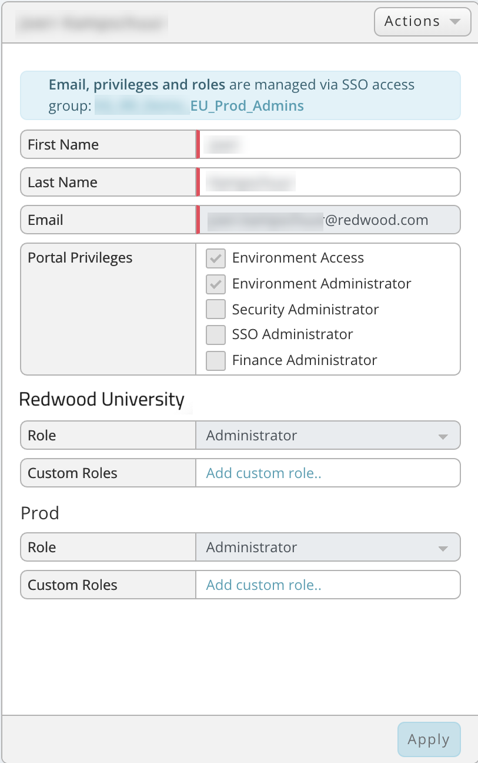This screenshot has width=478, height=763.
Task: Click the Redwood University Role arrow icon
Action: [x=443, y=436]
